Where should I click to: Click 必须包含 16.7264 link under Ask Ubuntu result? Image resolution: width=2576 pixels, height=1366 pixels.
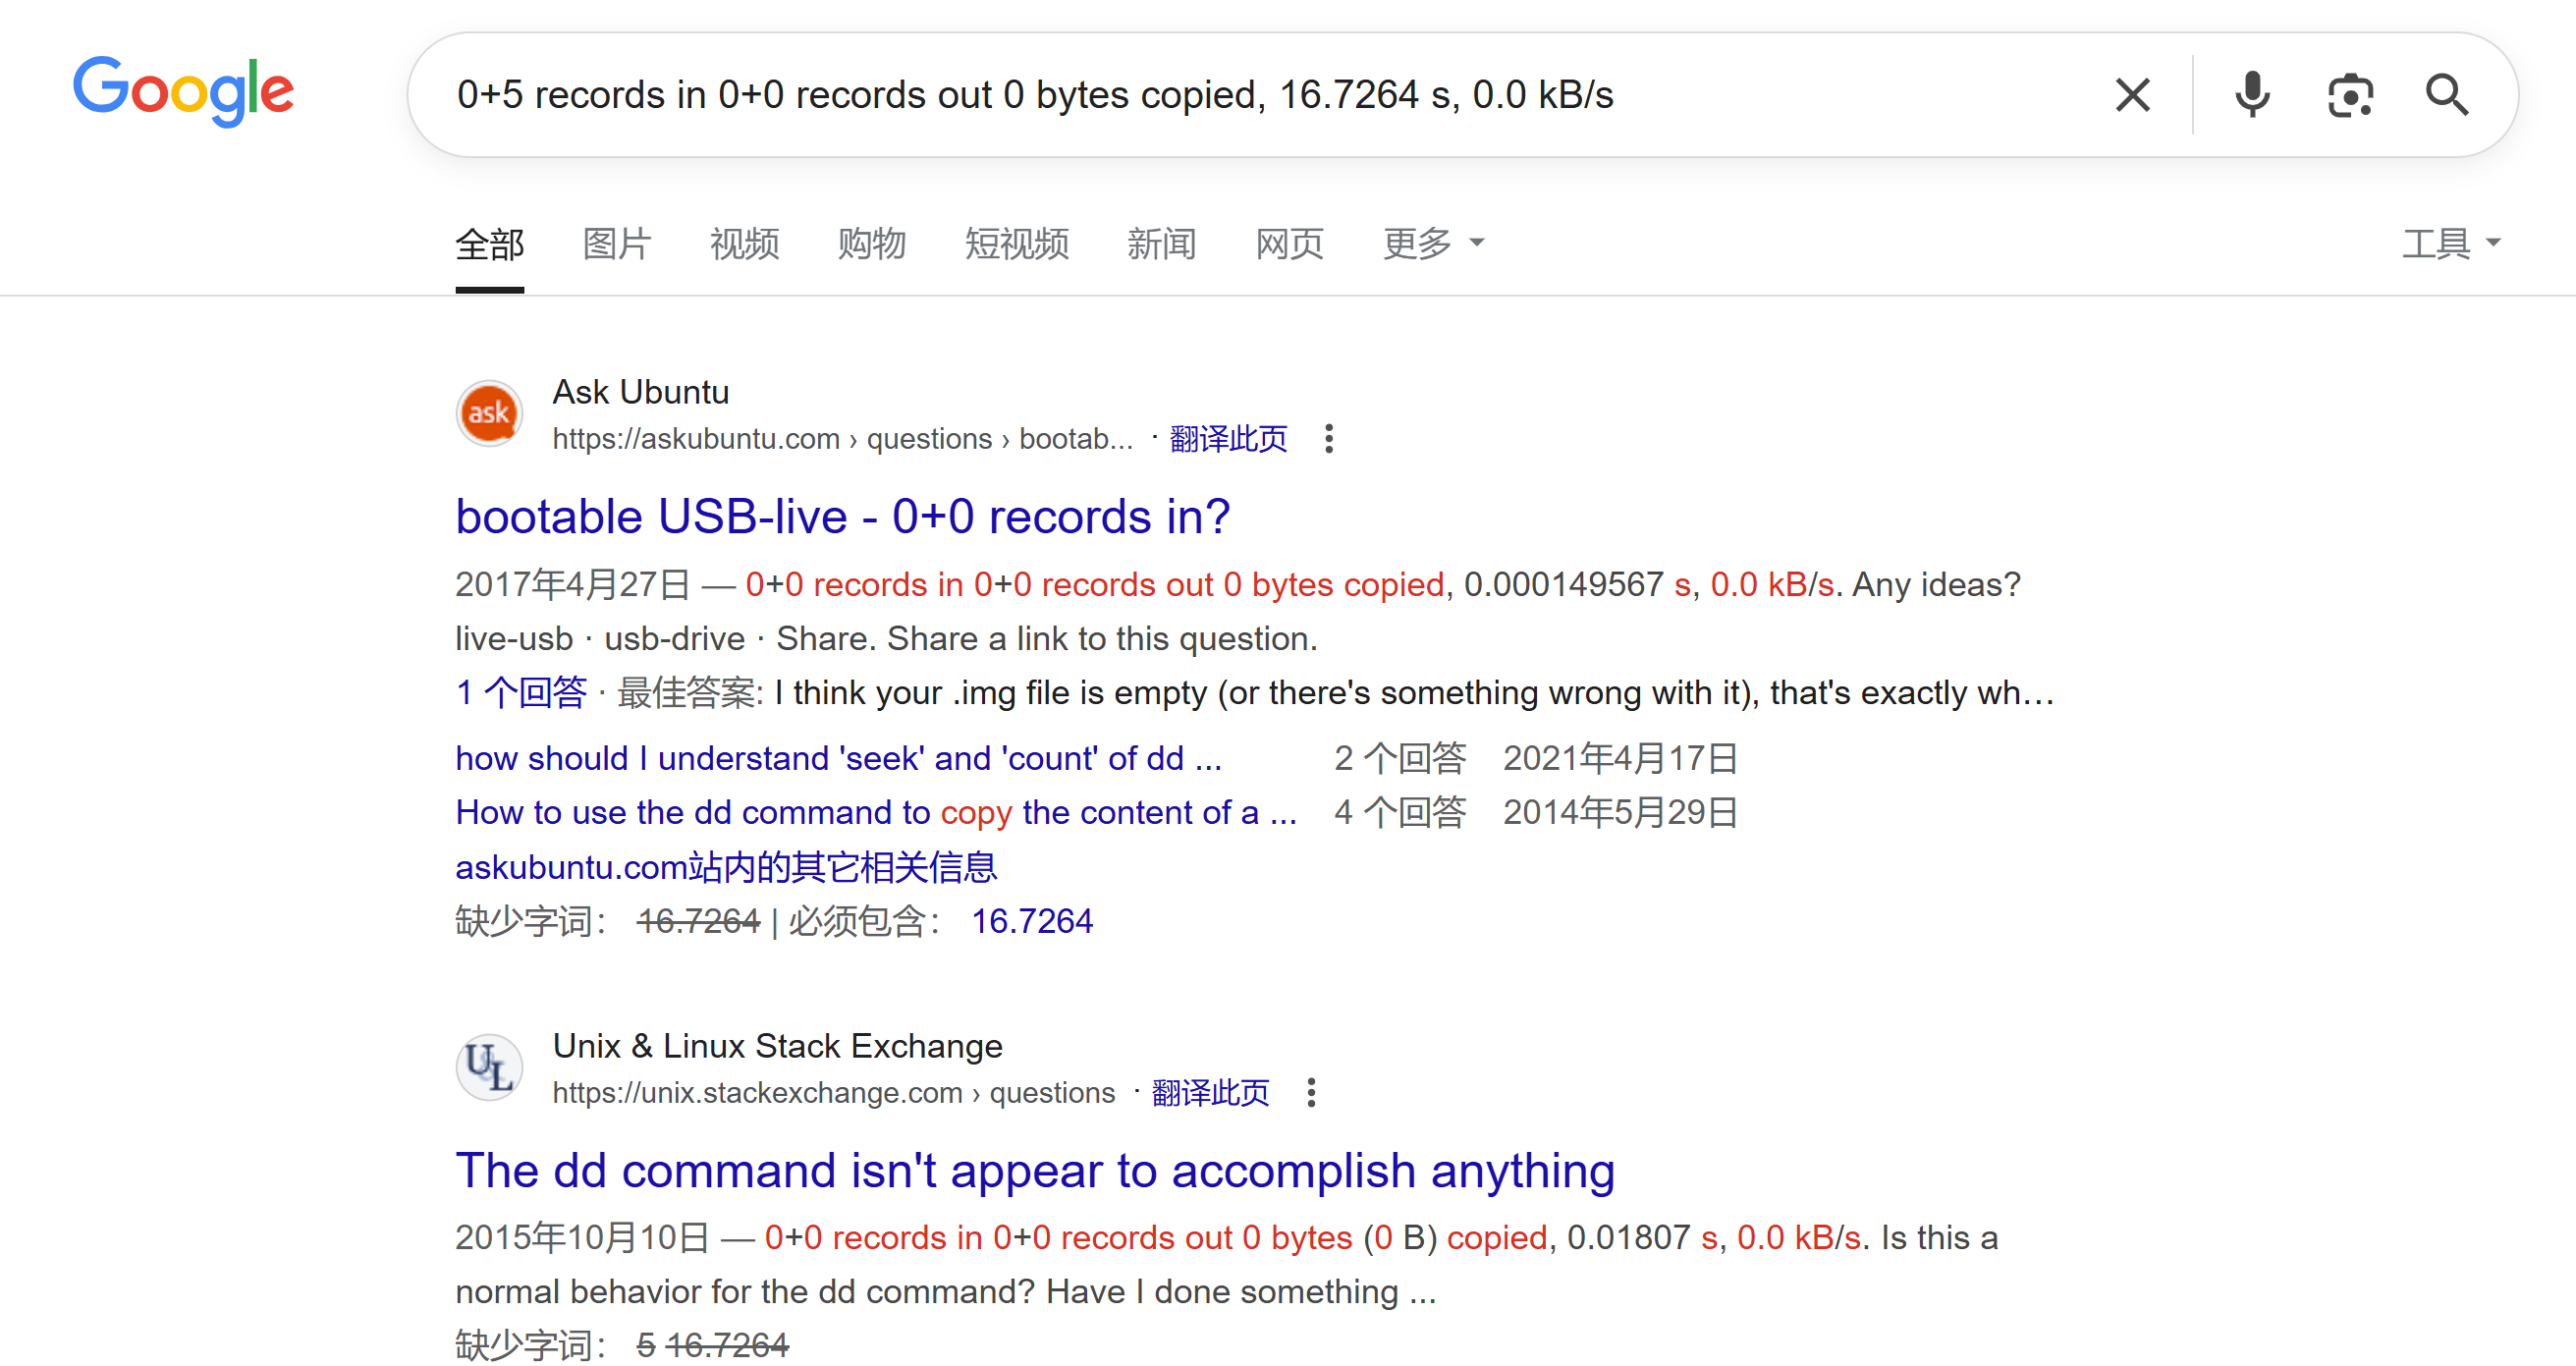[x=1032, y=921]
